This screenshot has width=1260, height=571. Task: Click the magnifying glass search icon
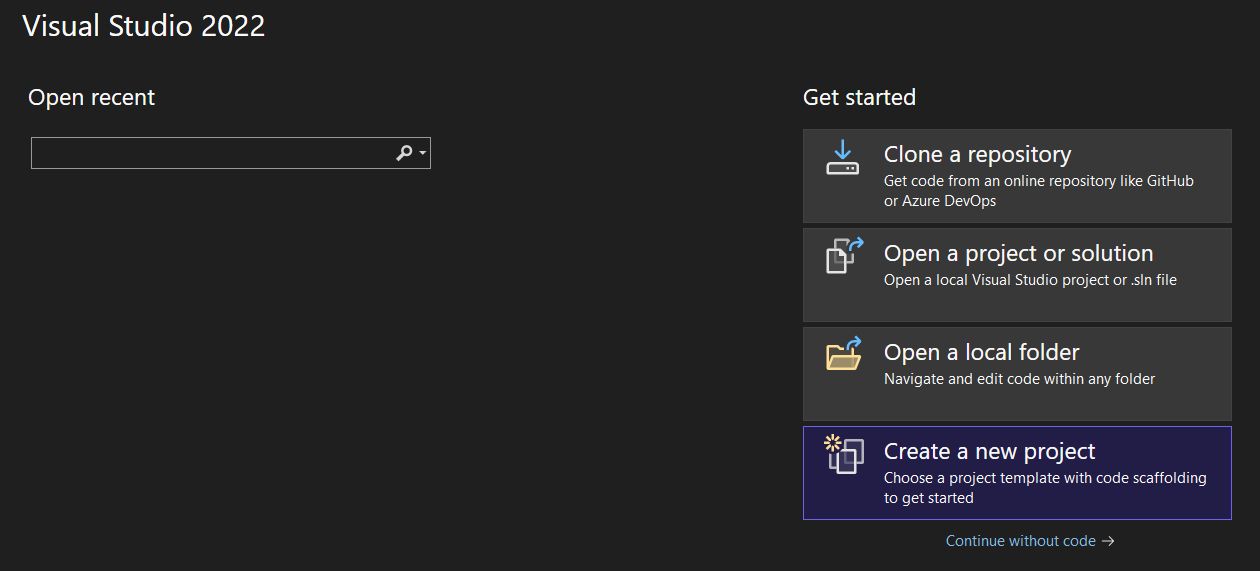click(x=404, y=153)
